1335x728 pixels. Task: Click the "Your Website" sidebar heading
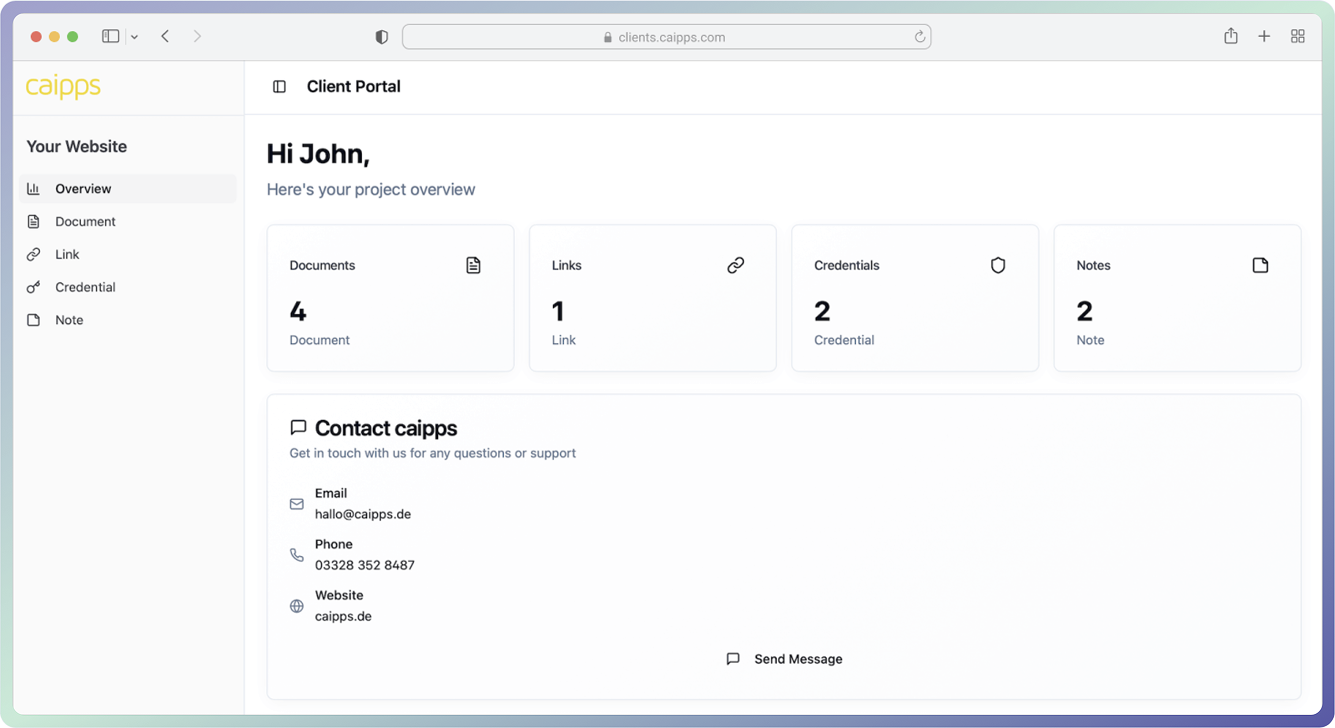pos(77,147)
